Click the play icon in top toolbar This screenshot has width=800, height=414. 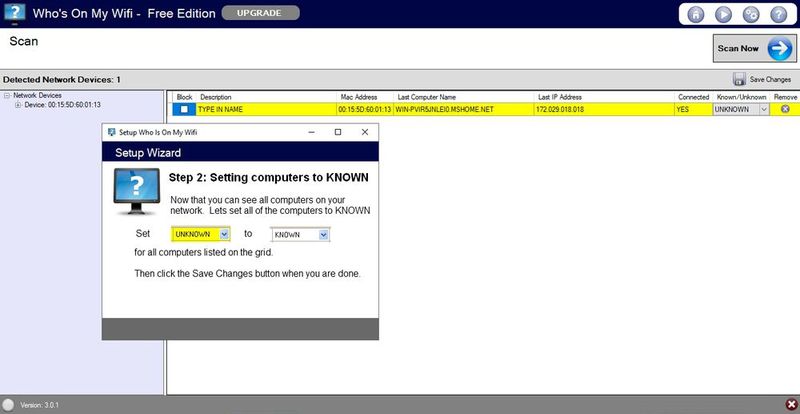(x=723, y=14)
